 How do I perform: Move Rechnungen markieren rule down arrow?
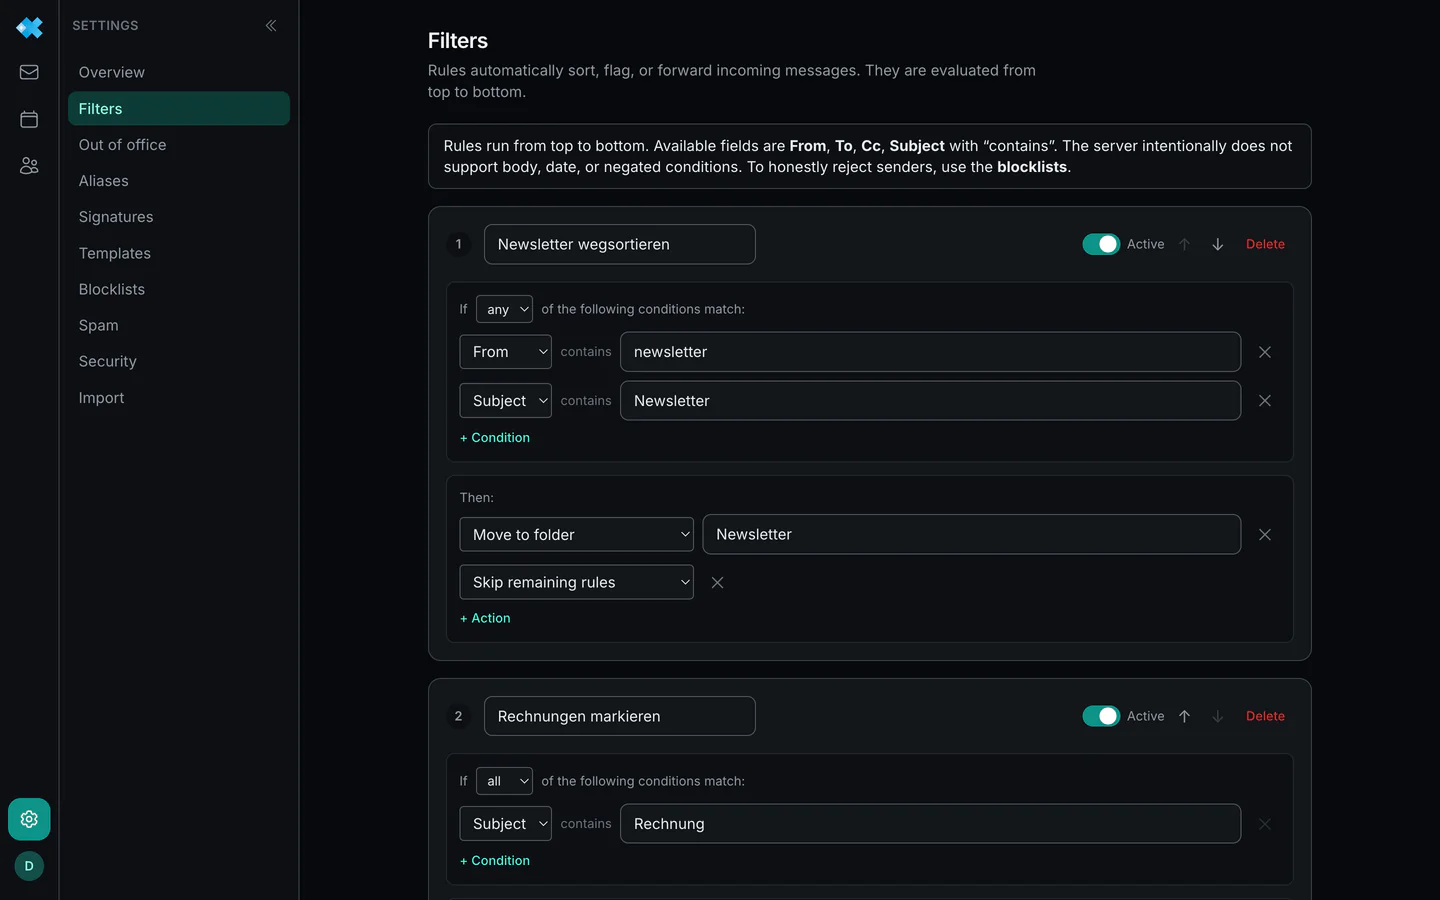click(1217, 716)
